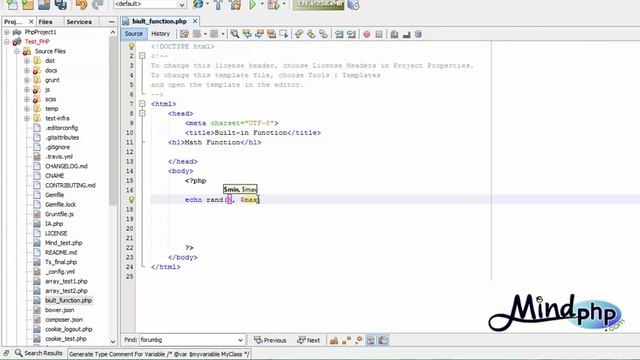Open the browser globe icon in toolbar
The width and height of the screenshot is (640, 360).
coord(198,4)
